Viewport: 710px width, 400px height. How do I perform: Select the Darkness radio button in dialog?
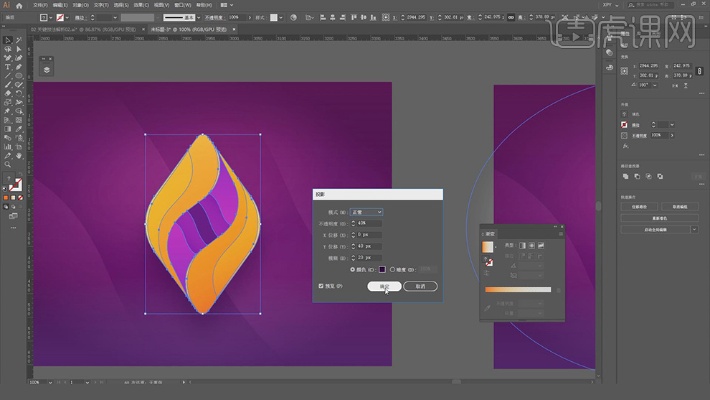tap(393, 270)
